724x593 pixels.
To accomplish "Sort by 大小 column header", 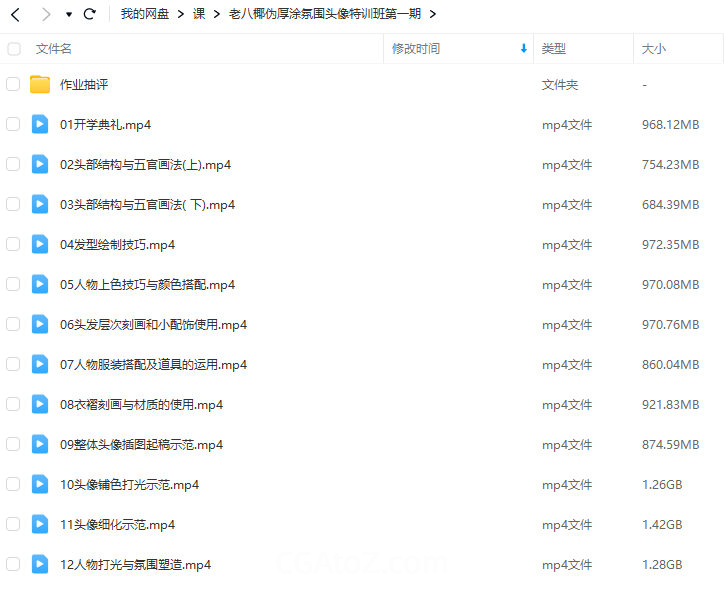I will coord(654,49).
